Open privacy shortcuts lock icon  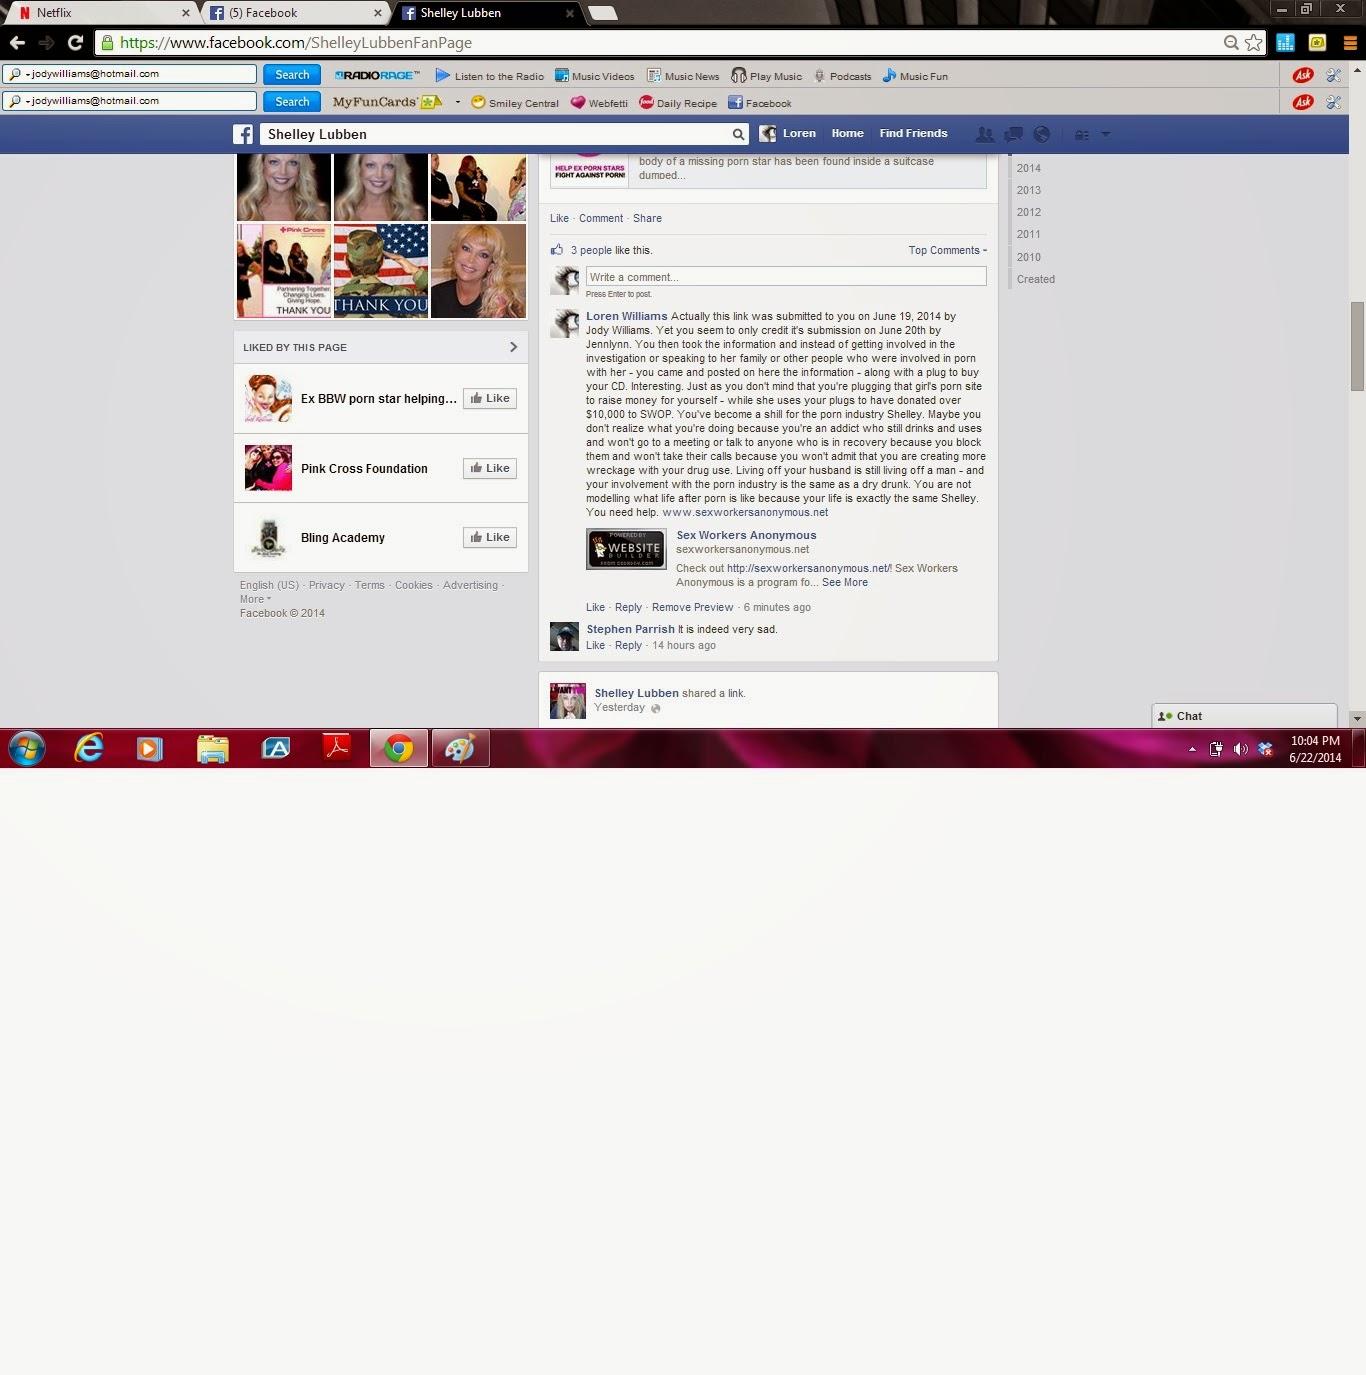(1081, 134)
